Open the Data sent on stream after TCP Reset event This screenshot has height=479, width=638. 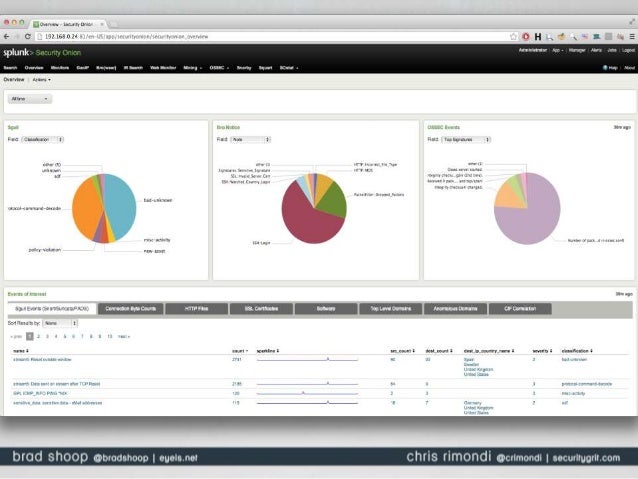click(57, 384)
